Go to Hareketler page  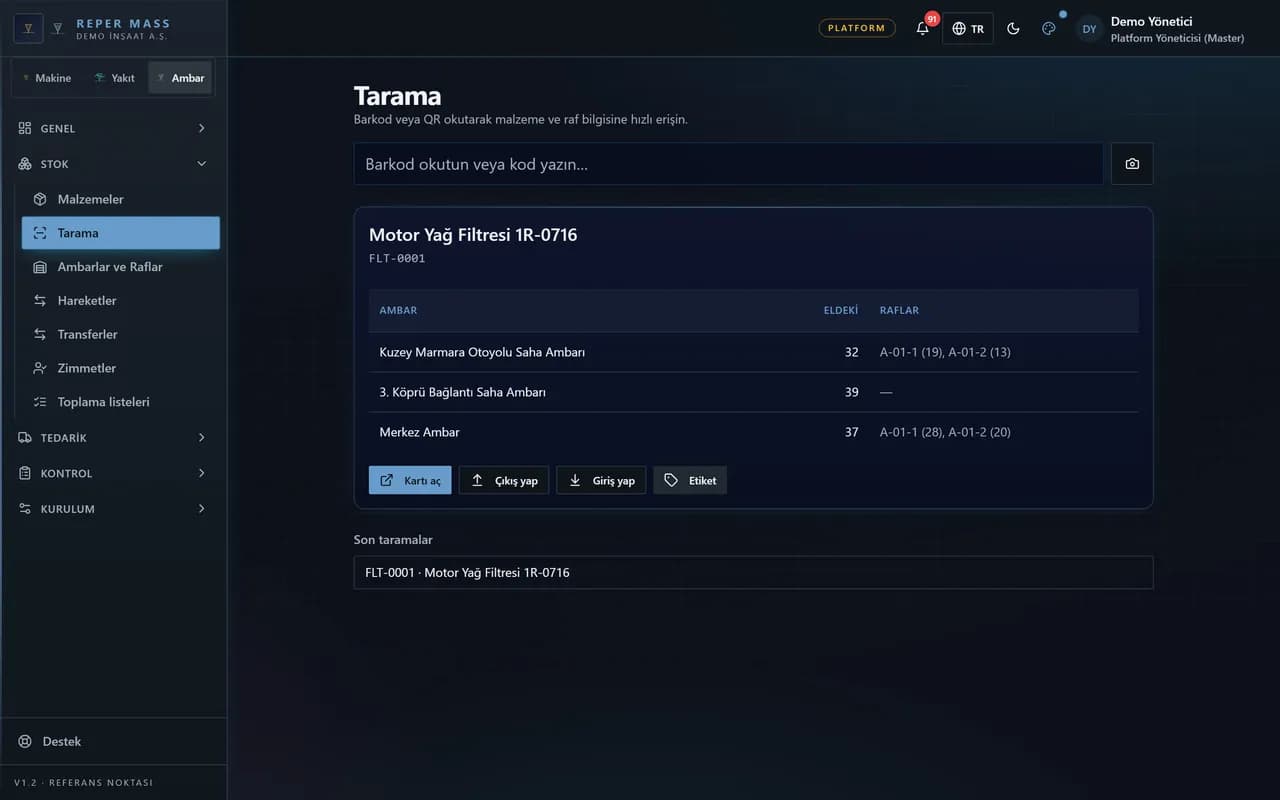tap(121, 301)
